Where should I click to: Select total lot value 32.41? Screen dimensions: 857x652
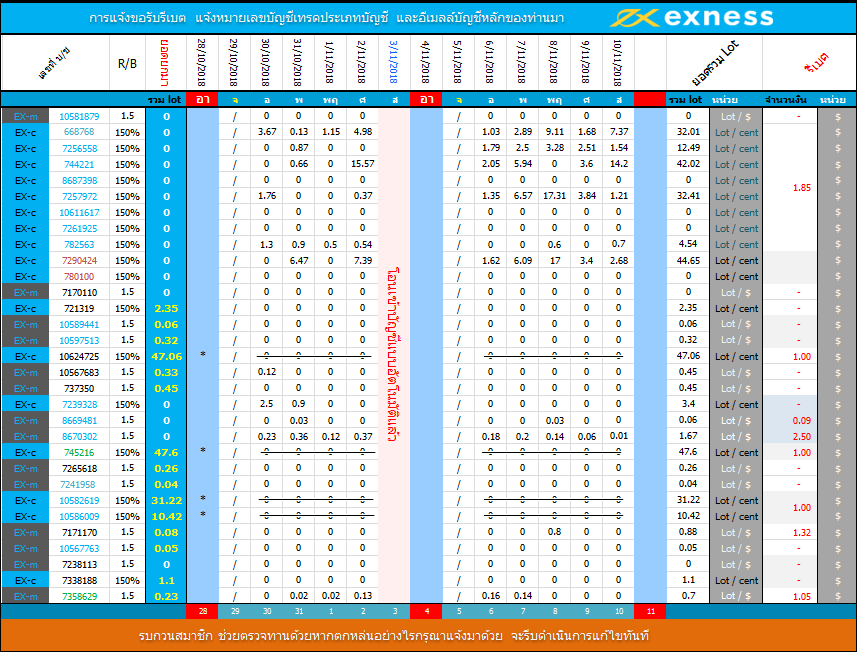tap(688, 196)
